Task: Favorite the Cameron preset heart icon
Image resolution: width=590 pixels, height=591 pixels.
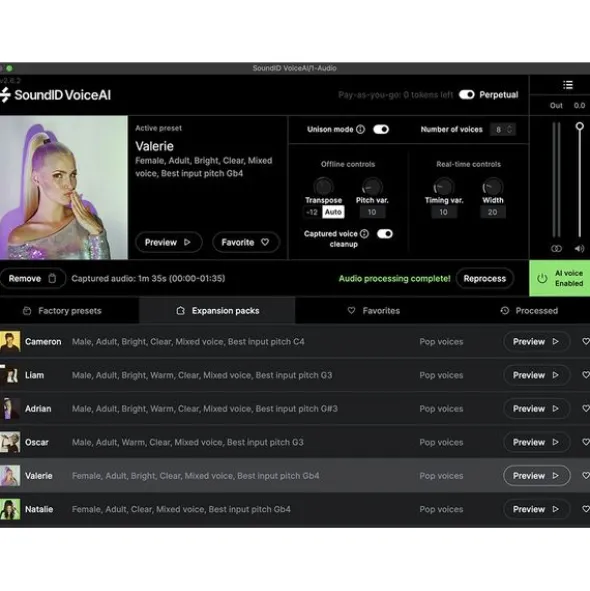Action: tap(585, 341)
